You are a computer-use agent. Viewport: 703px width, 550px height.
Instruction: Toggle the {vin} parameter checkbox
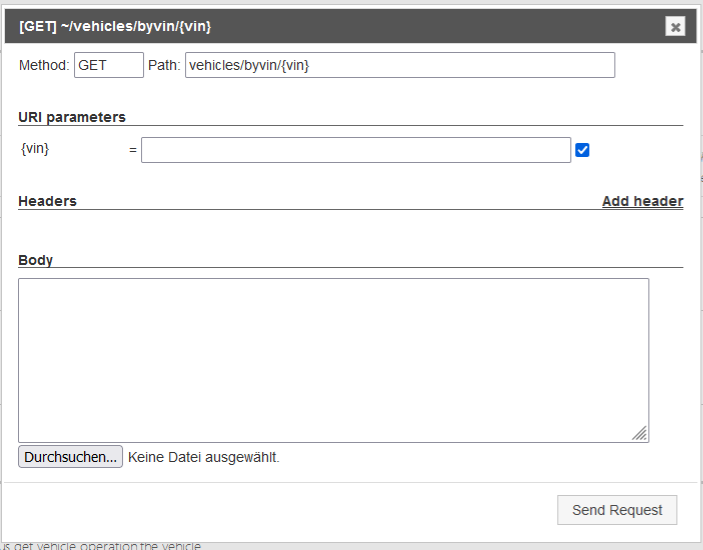pyautogui.click(x=582, y=150)
